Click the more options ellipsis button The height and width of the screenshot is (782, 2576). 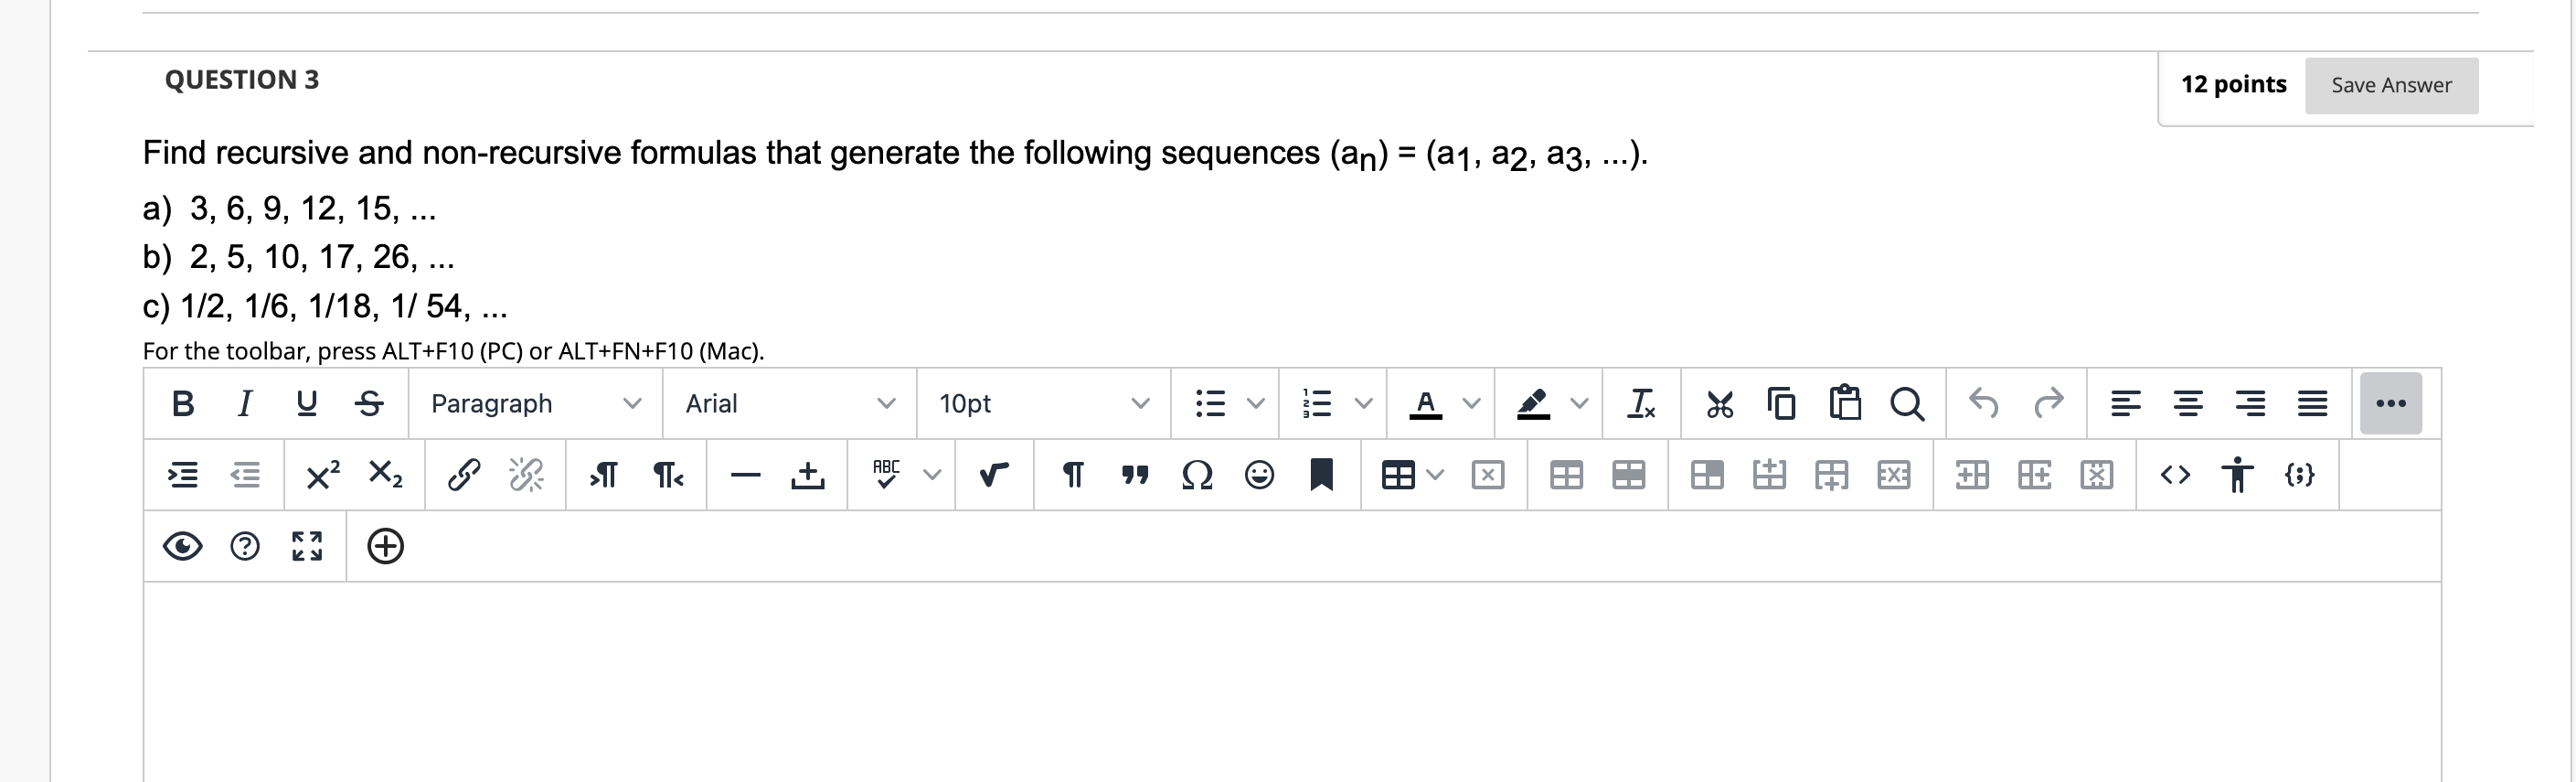point(2390,404)
